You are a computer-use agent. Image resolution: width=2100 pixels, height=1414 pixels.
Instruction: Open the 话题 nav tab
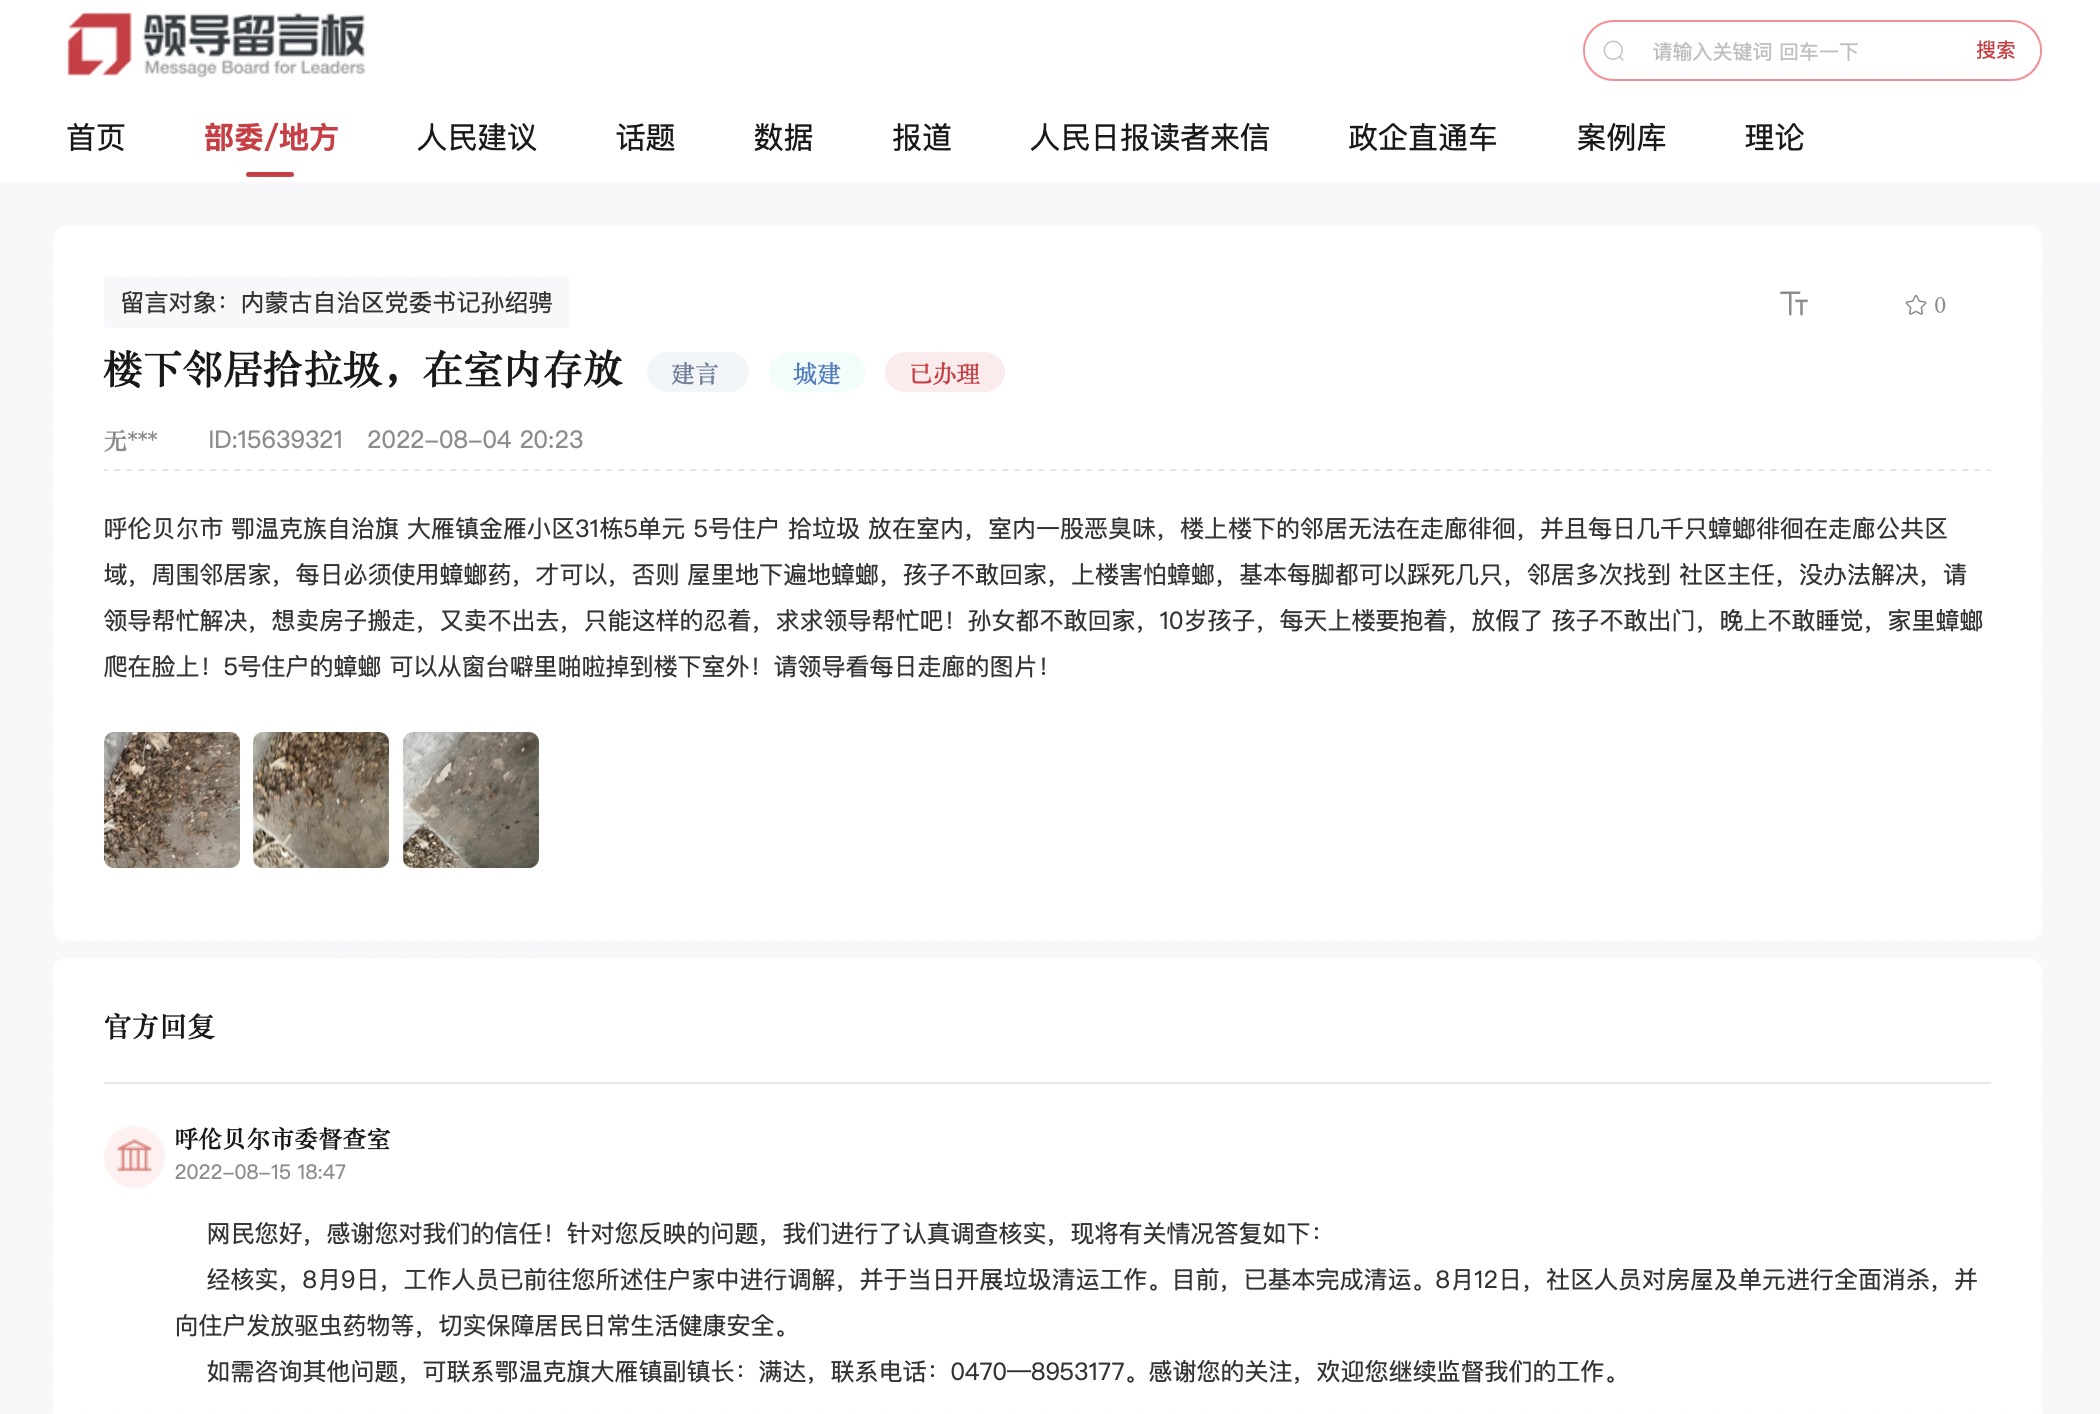click(646, 137)
